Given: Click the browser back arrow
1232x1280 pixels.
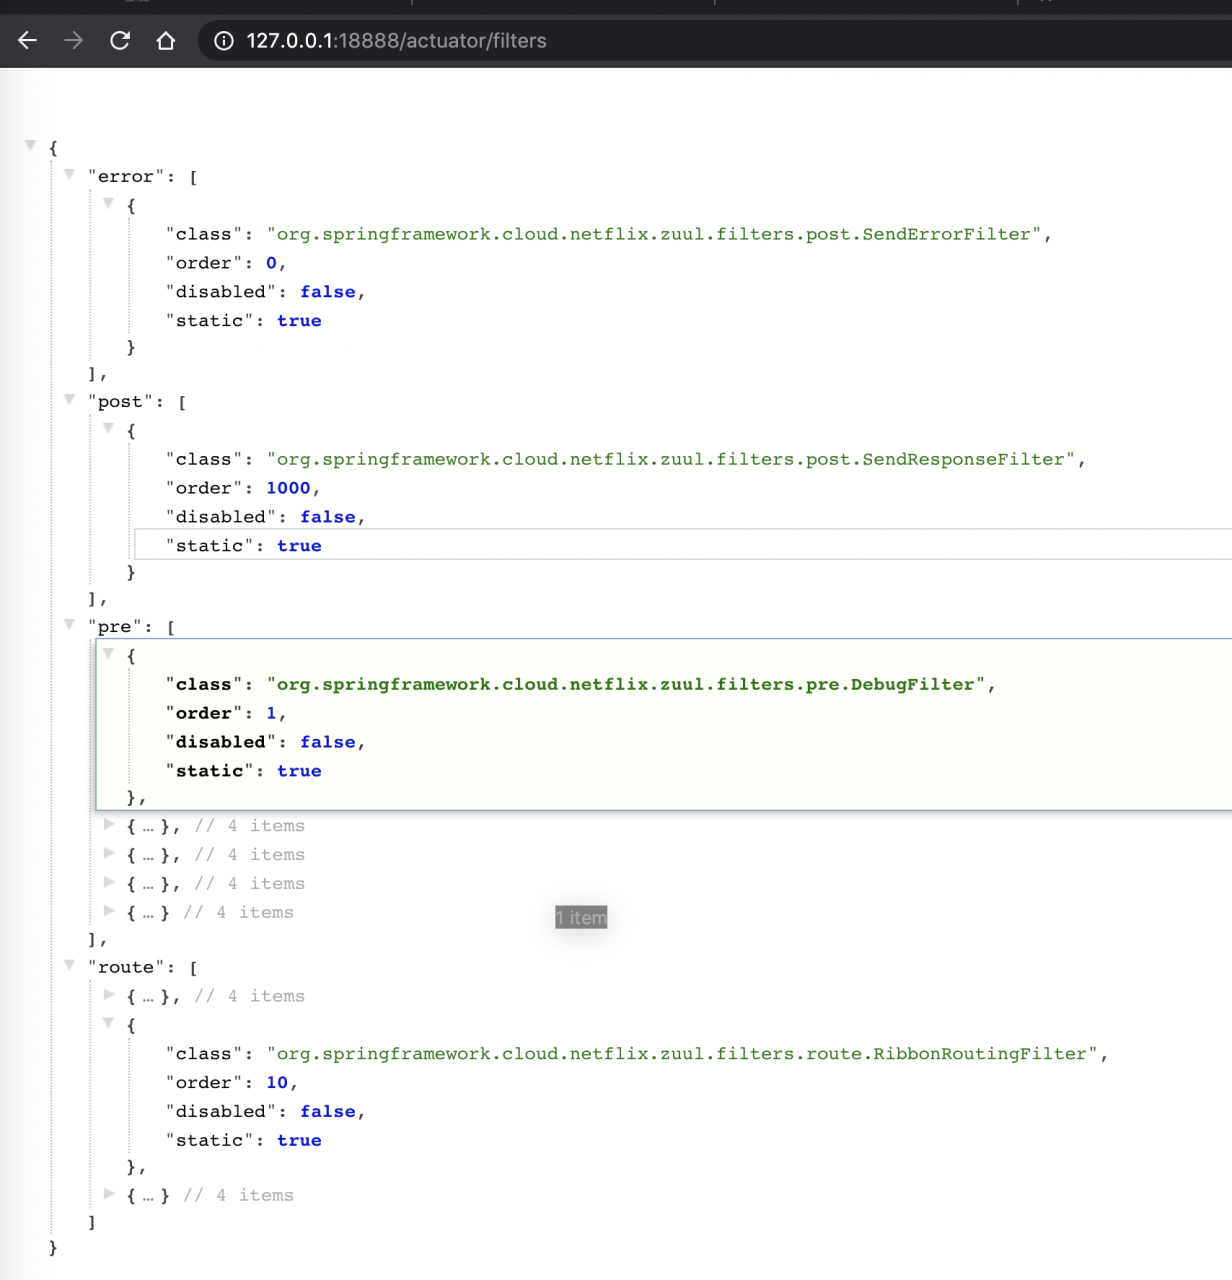Looking at the screenshot, I should click(x=28, y=41).
